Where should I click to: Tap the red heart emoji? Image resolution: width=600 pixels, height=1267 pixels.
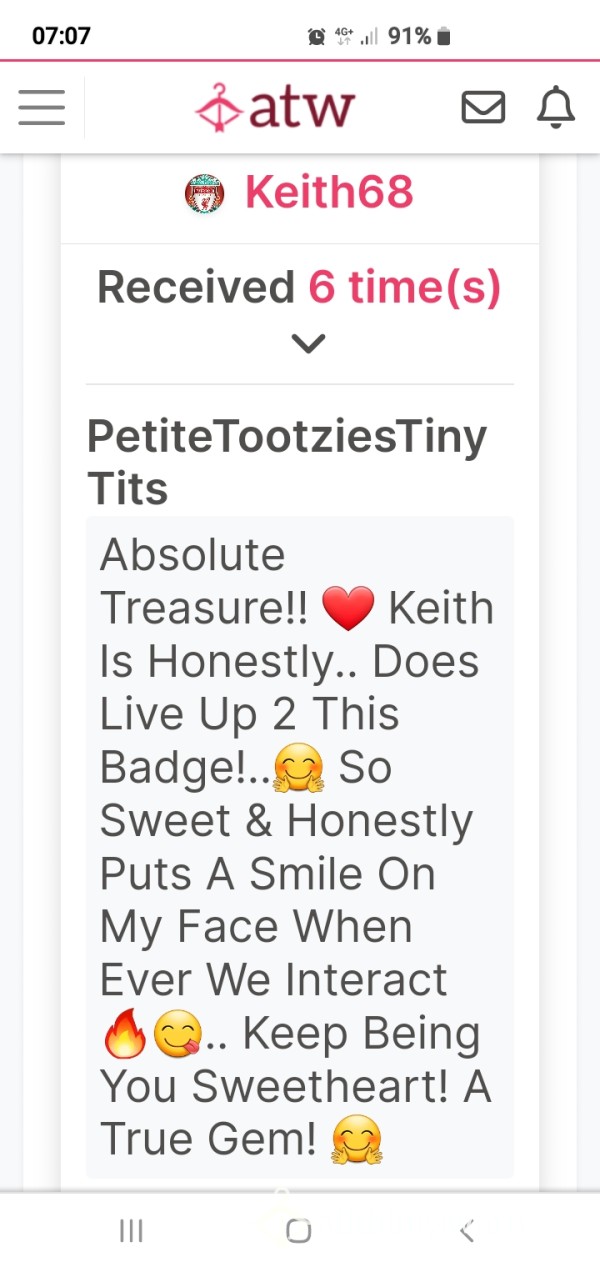[349, 609]
